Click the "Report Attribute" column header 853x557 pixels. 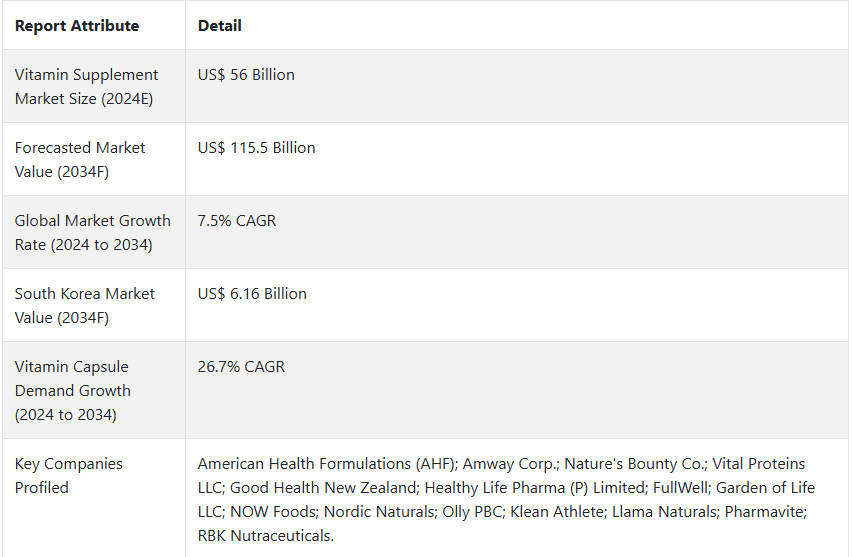coord(77,26)
